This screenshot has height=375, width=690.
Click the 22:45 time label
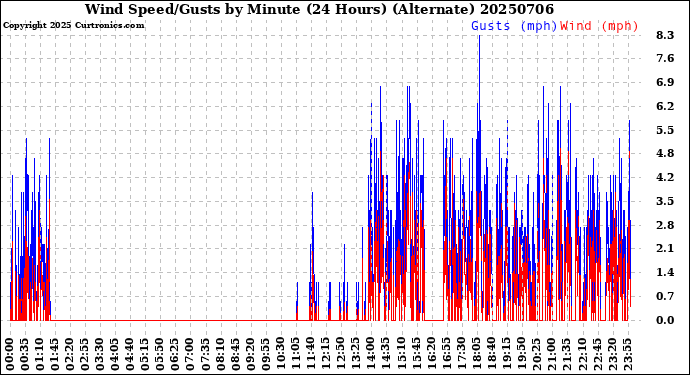point(597,354)
